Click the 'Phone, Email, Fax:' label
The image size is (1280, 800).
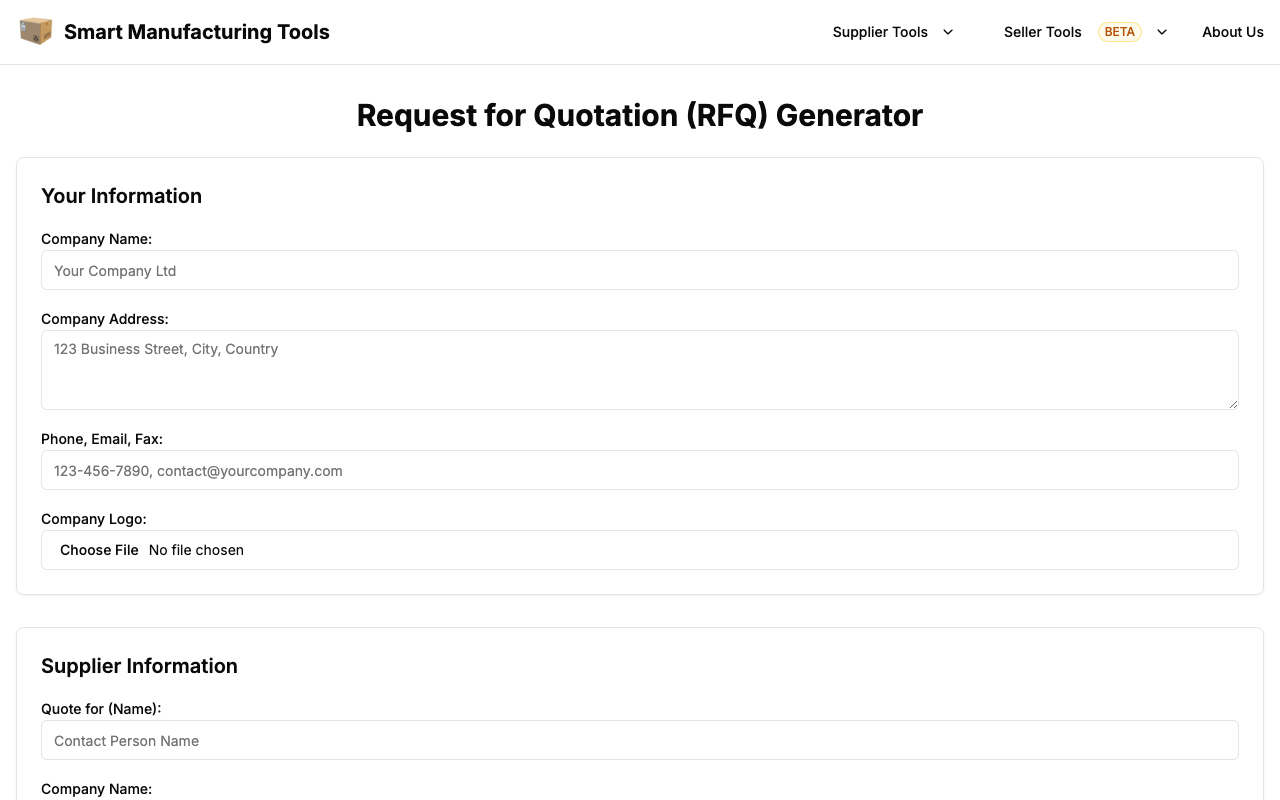pos(102,439)
